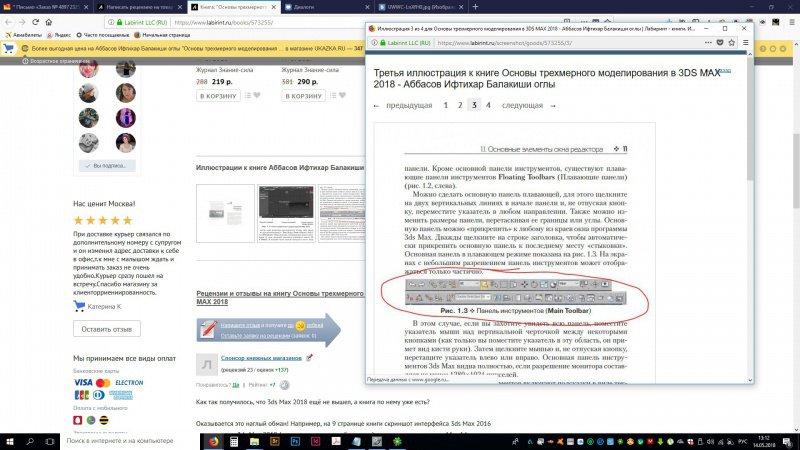Click the 'РУС' language indicator in tray
Viewport: 800px width, 450px height.
coord(744,442)
